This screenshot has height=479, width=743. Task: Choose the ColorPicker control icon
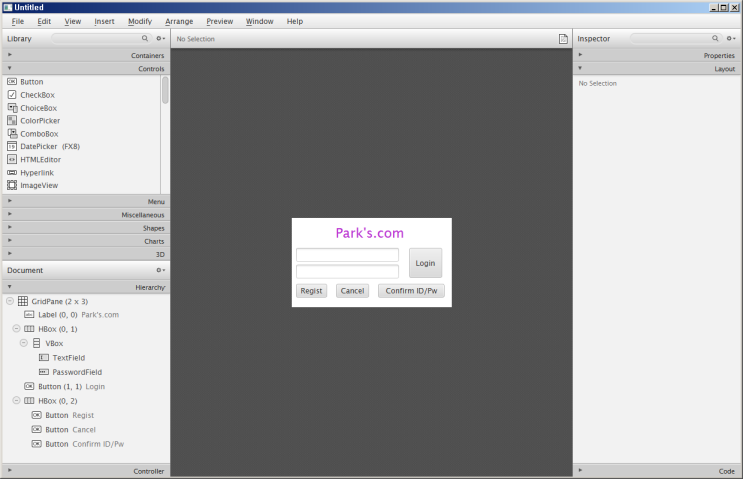point(12,120)
